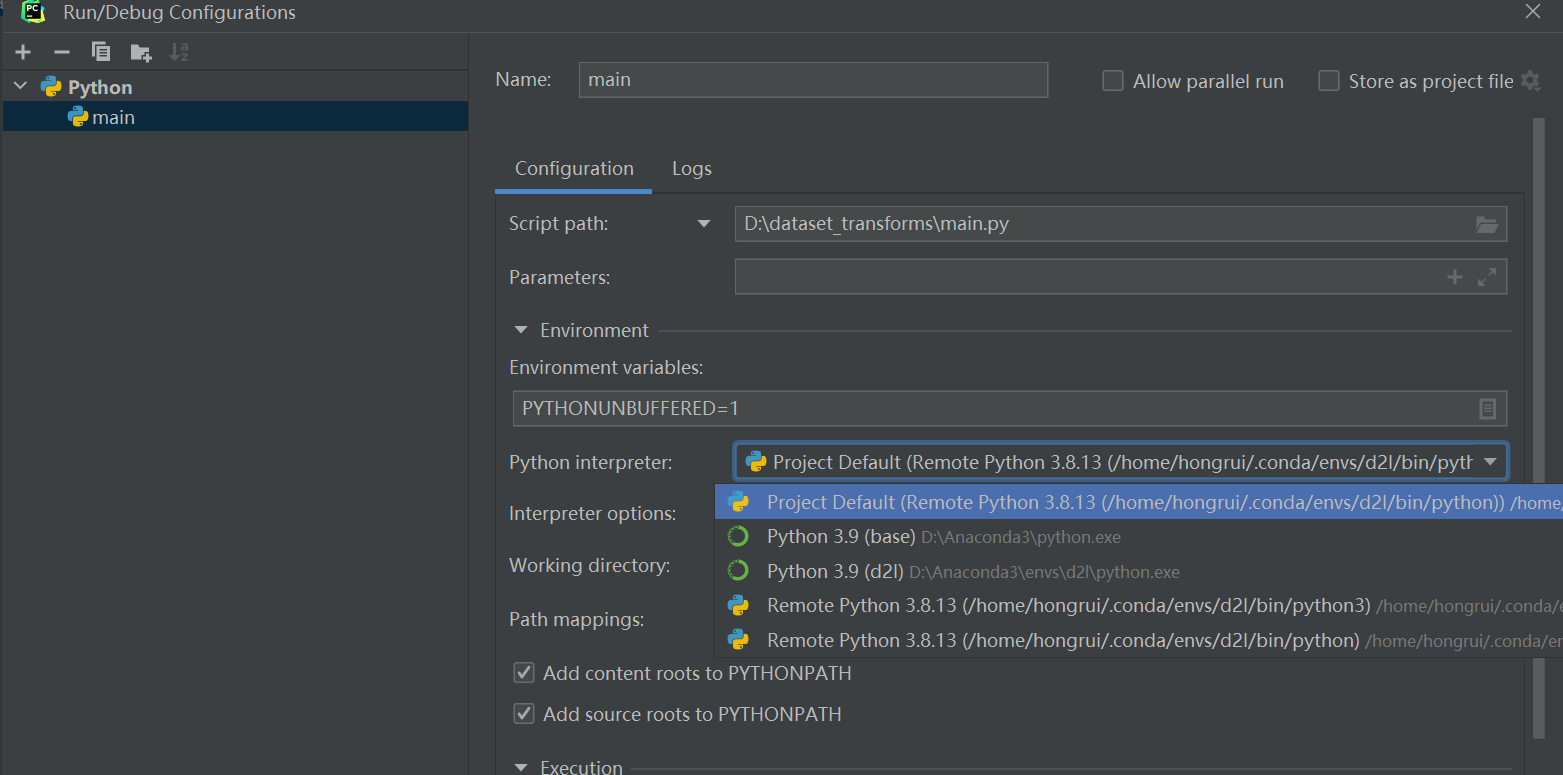Image resolution: width=1563 pixels, height=775 pixels.
Task: Close the Run/Debug Configurations dialog
Action: 1532,12
